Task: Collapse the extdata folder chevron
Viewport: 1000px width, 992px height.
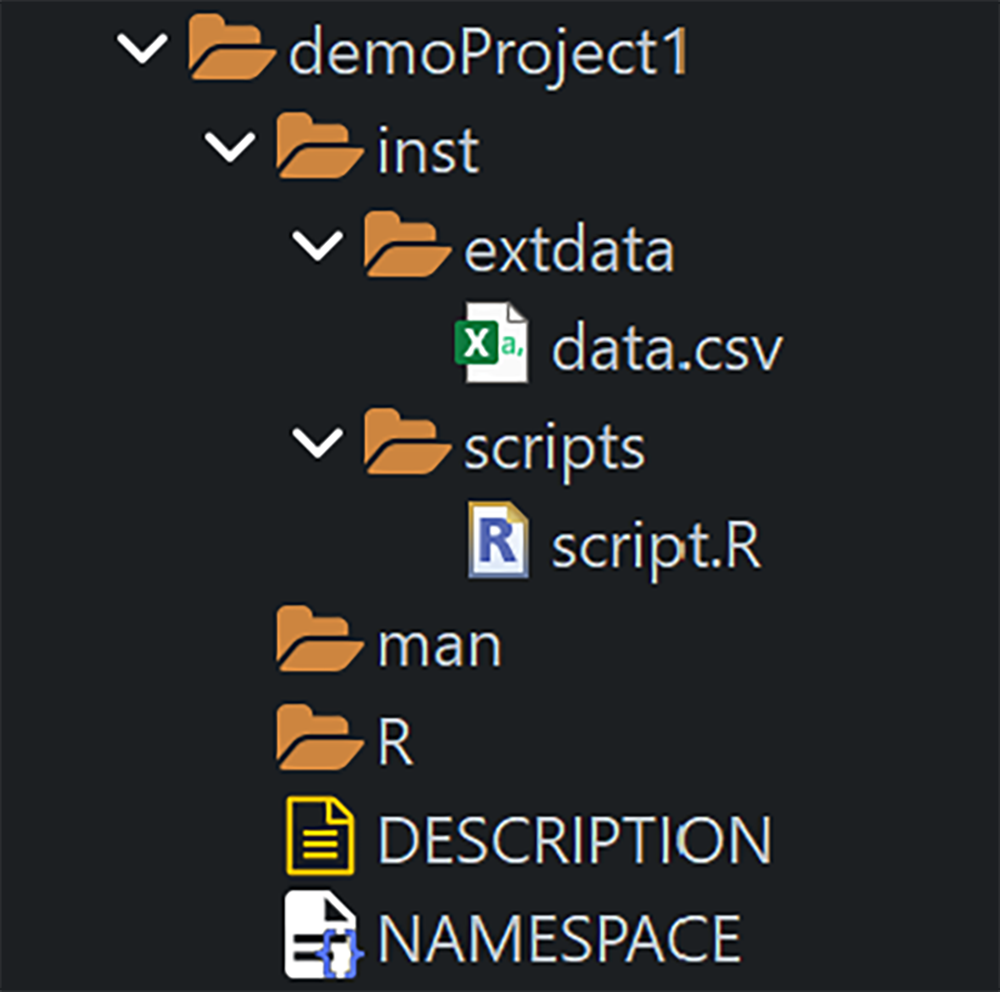Action: [x=317, y=247]
